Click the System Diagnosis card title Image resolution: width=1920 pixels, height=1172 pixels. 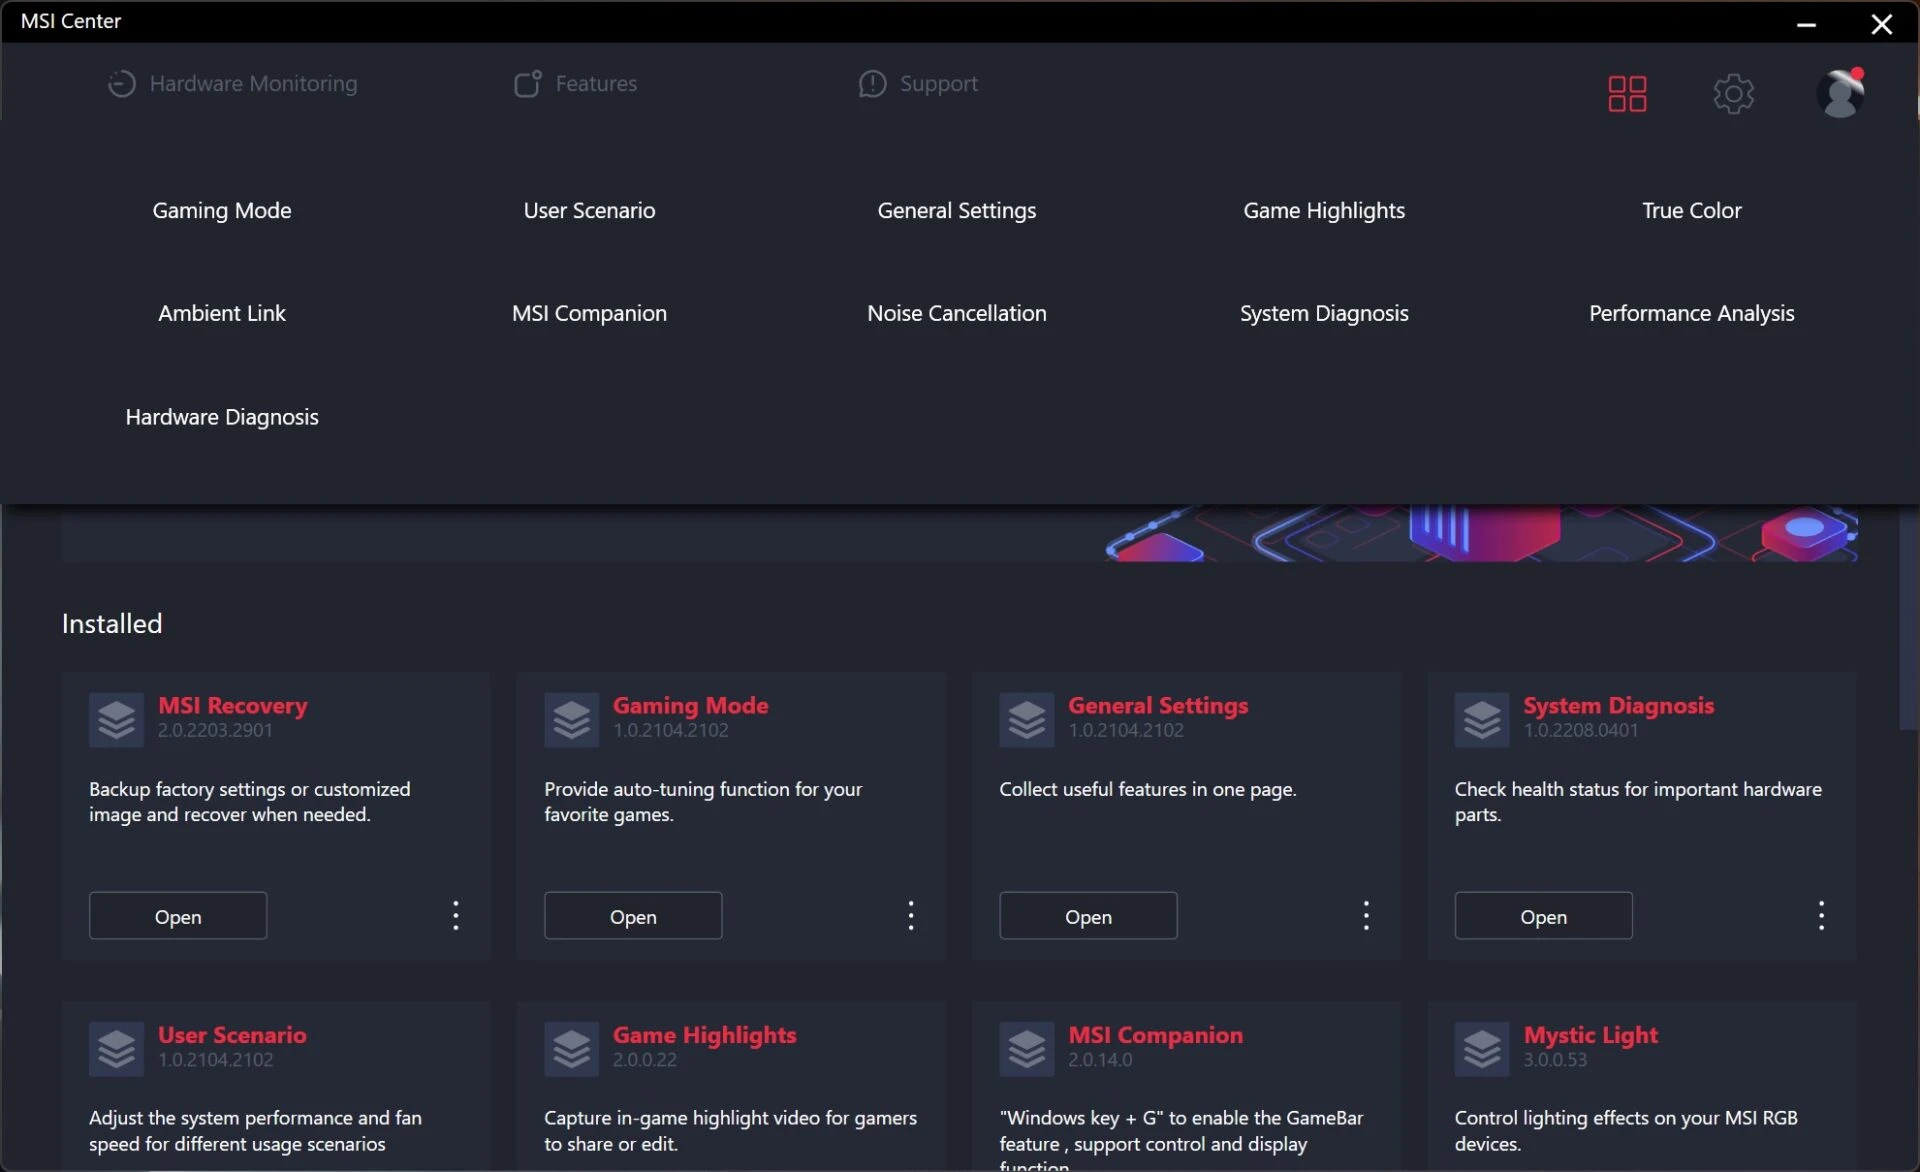(x=1618, y=706)
